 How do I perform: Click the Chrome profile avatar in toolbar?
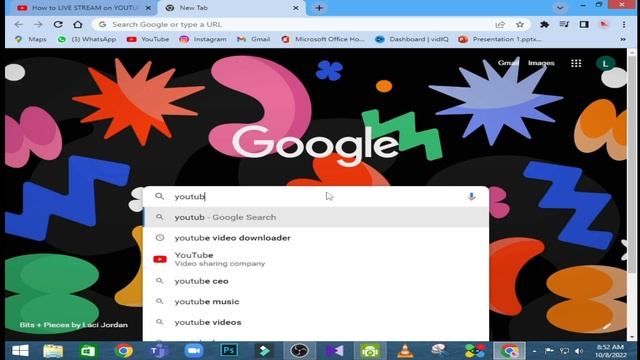click(604, 24)
